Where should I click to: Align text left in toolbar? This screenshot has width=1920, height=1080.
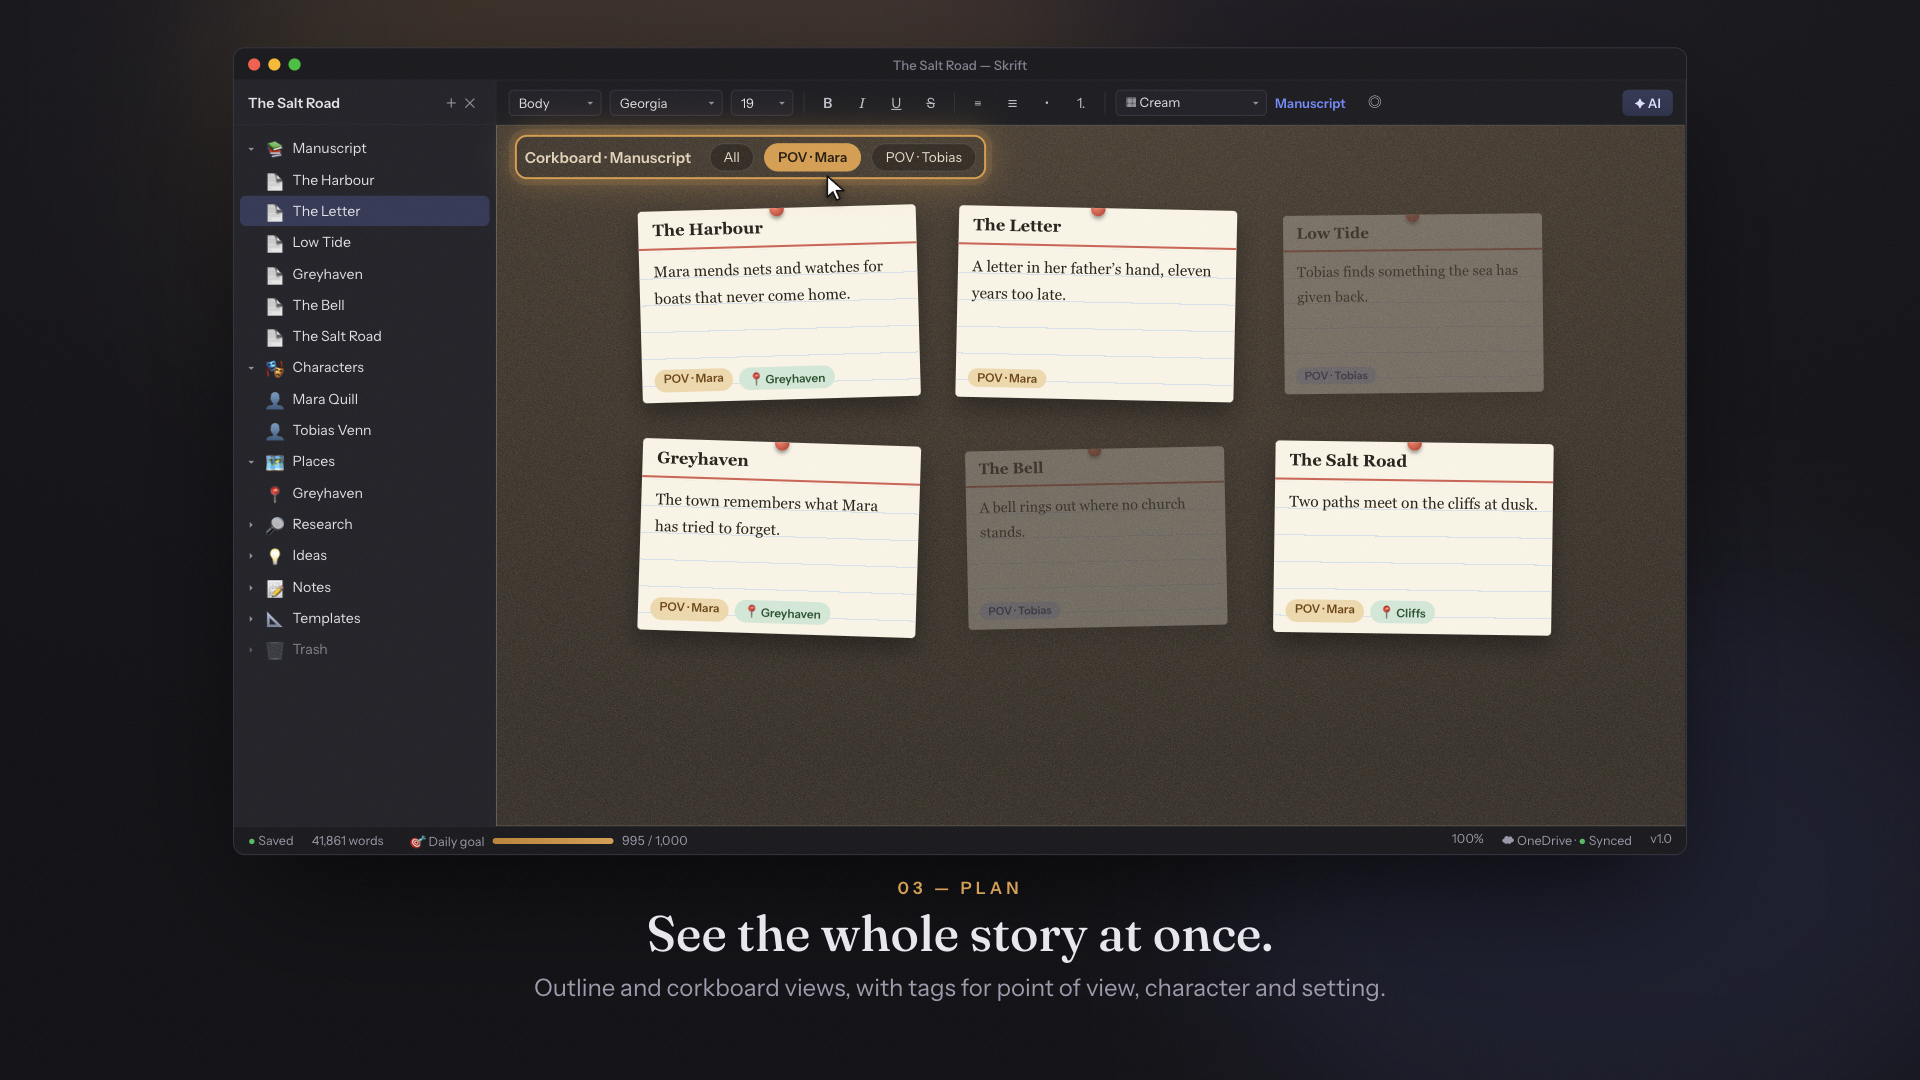point(977,103)
